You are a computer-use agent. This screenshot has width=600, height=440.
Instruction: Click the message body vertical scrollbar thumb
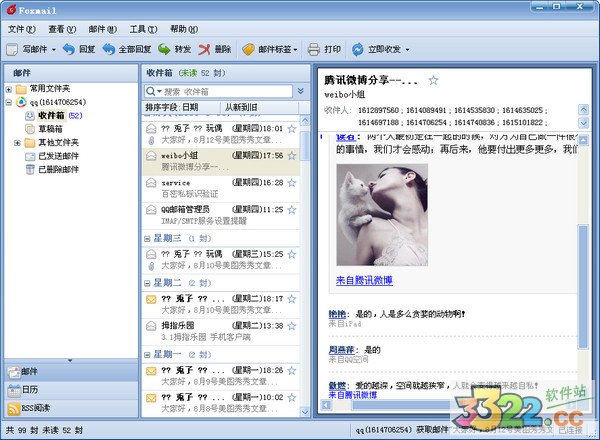[x=583, y=287]
